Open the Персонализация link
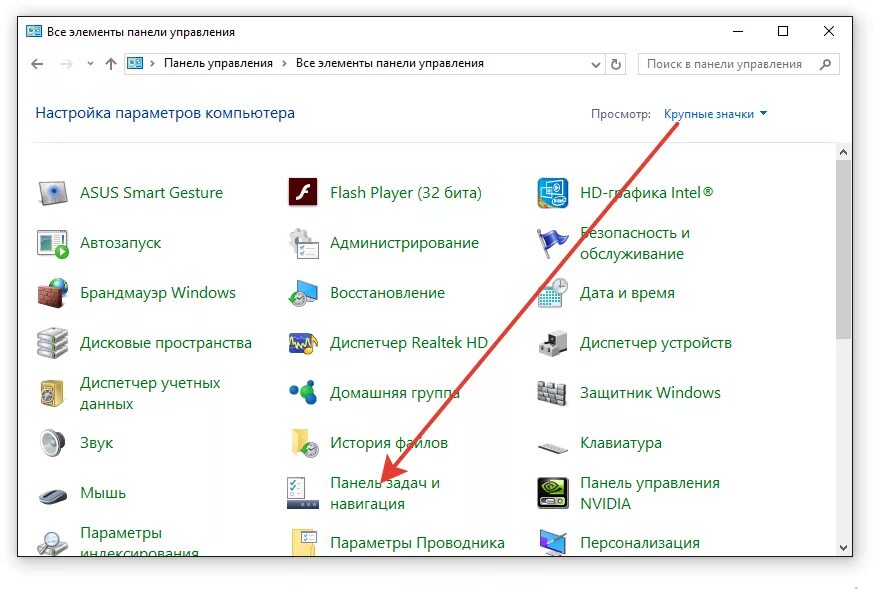The width and height of the screenshot is (874, 589). (x=640, y=543)
